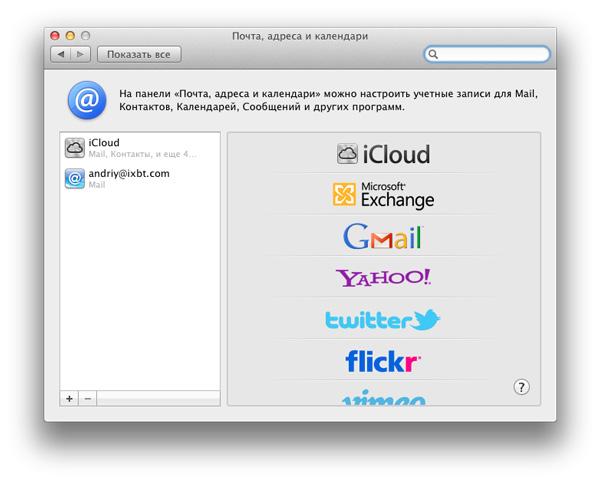Open help with question mark button
This screenshot has width=600, height=482.
click(521, 387)
